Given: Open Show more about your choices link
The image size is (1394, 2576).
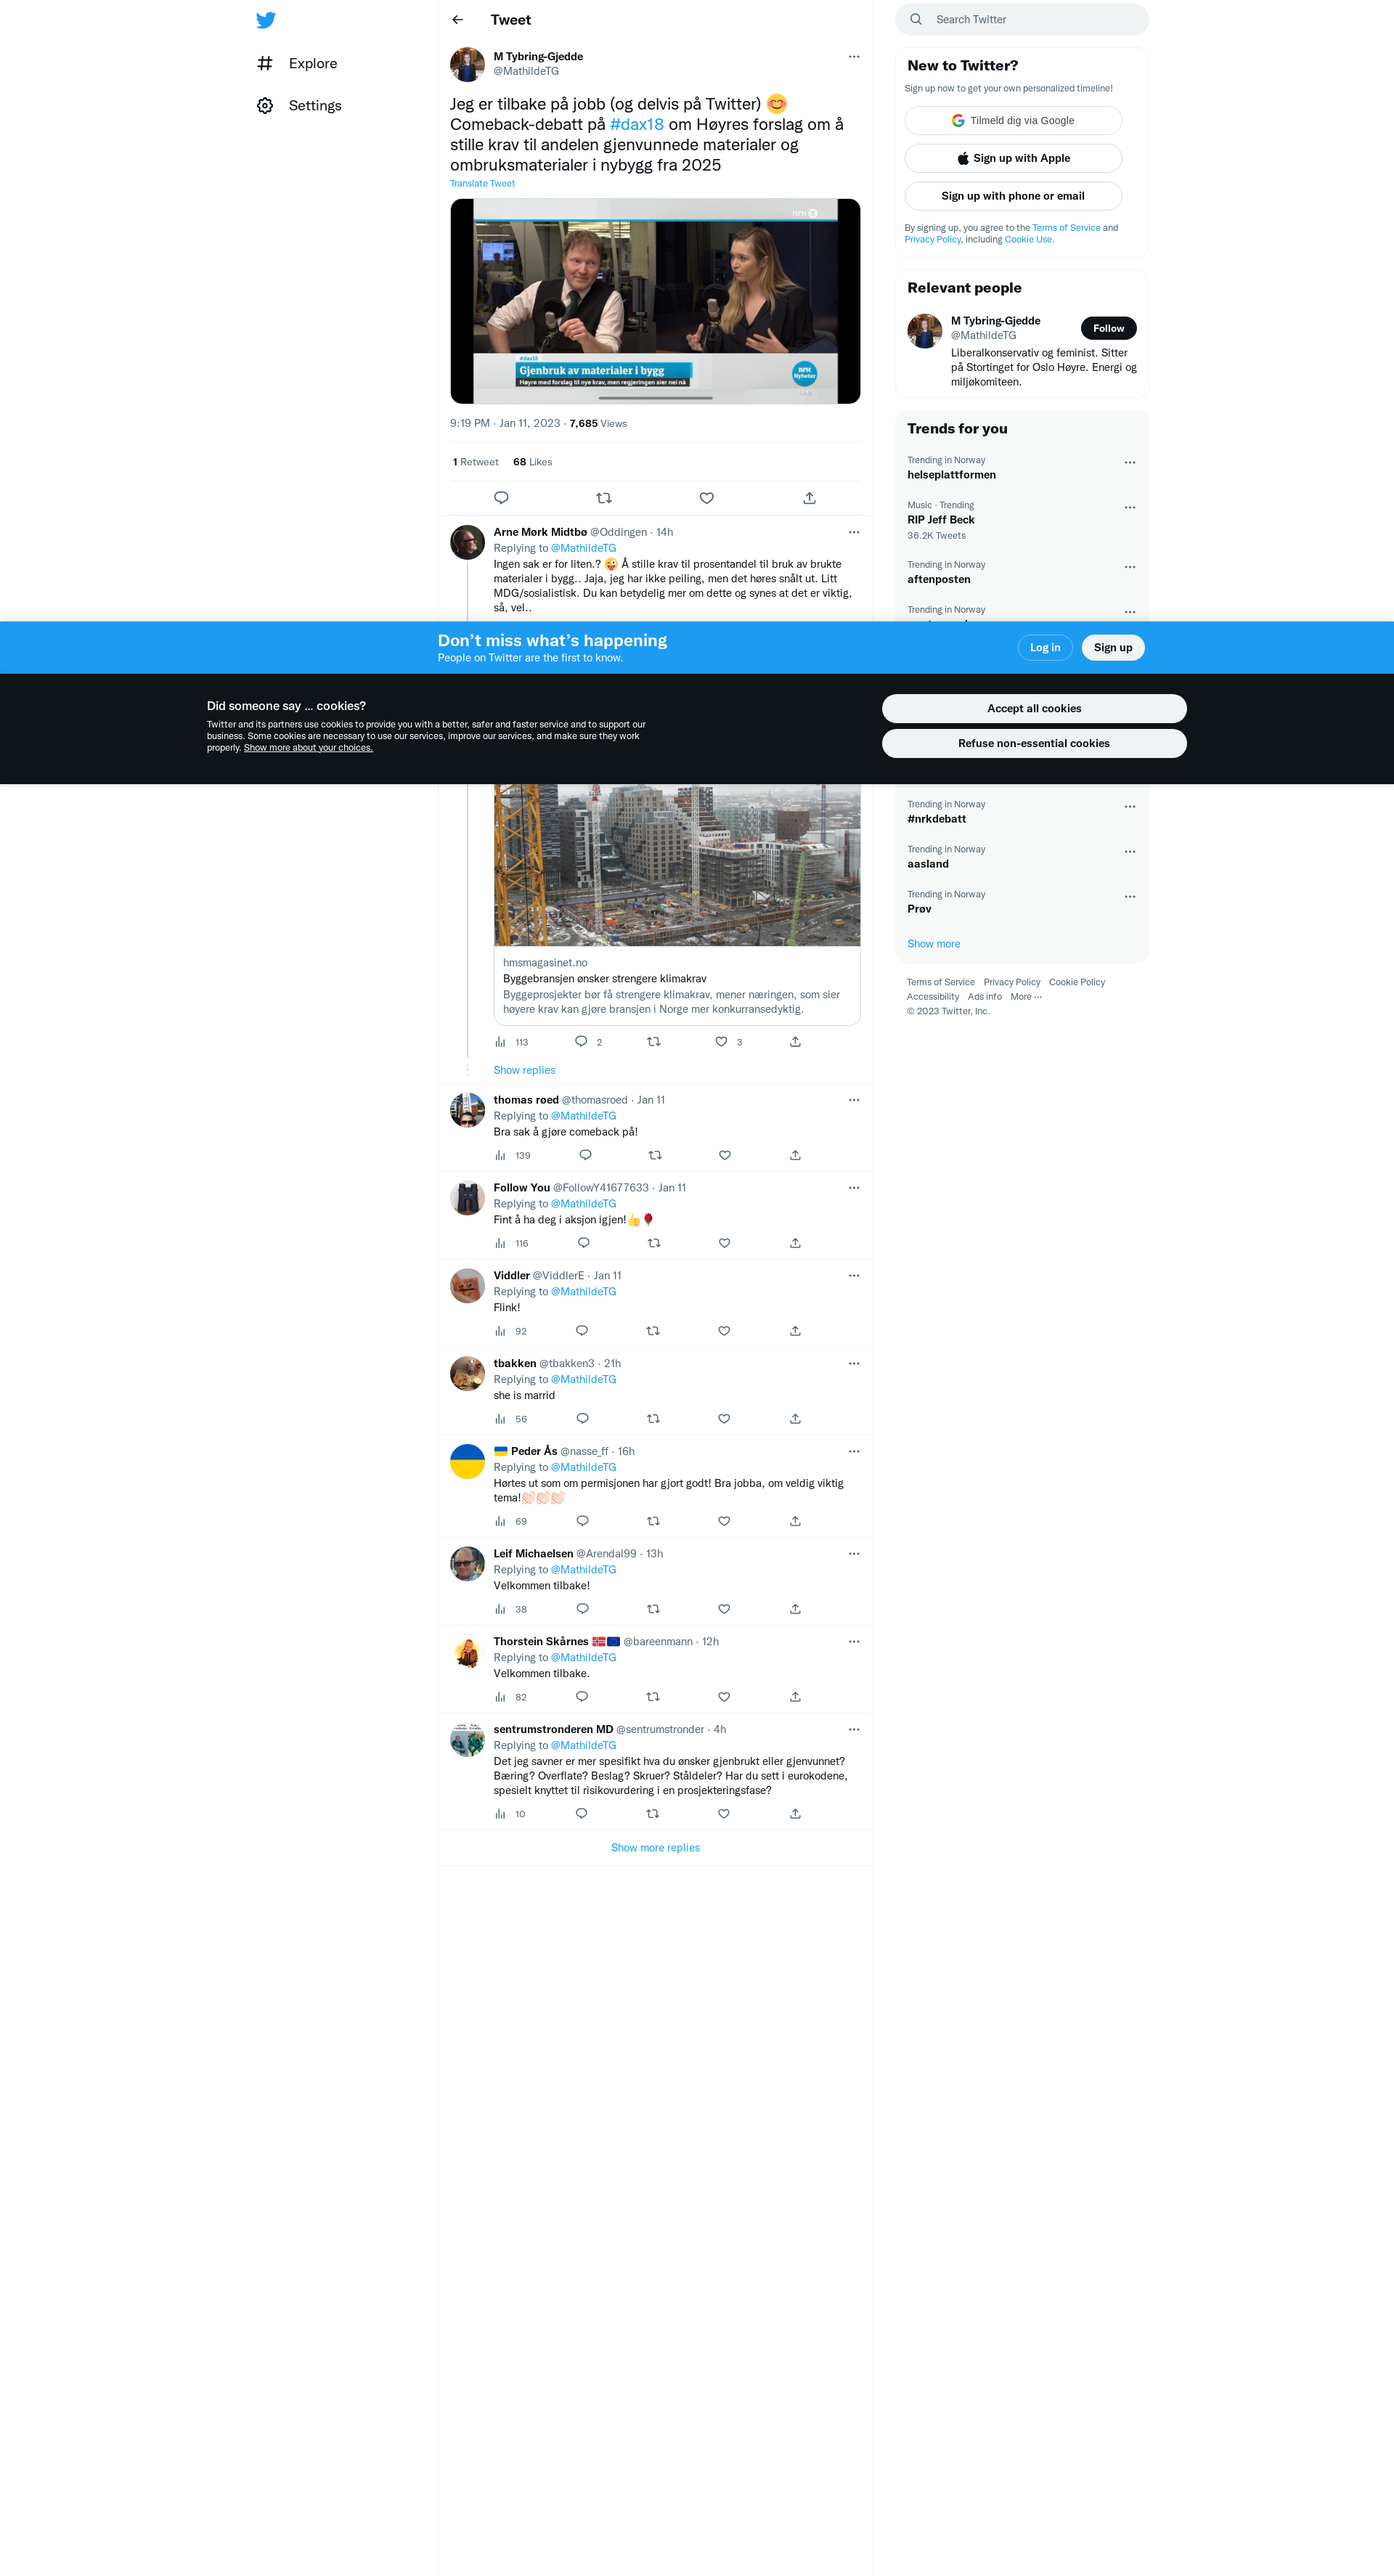Looking at the screenshot, I should (308, 748).
